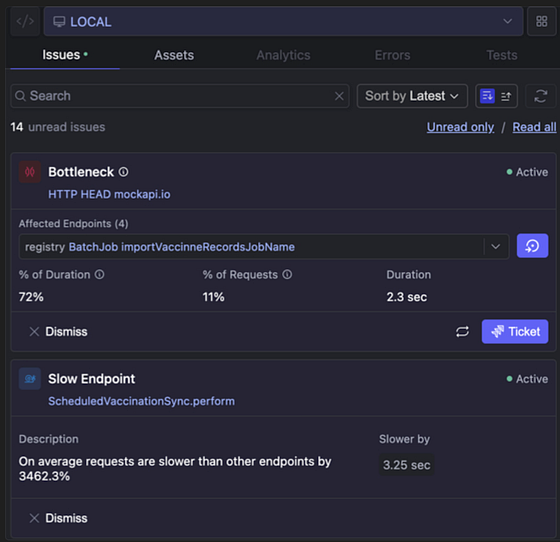
Task: Show info for % of Duration
Action: pyautogui.click(x=100, y=274)
